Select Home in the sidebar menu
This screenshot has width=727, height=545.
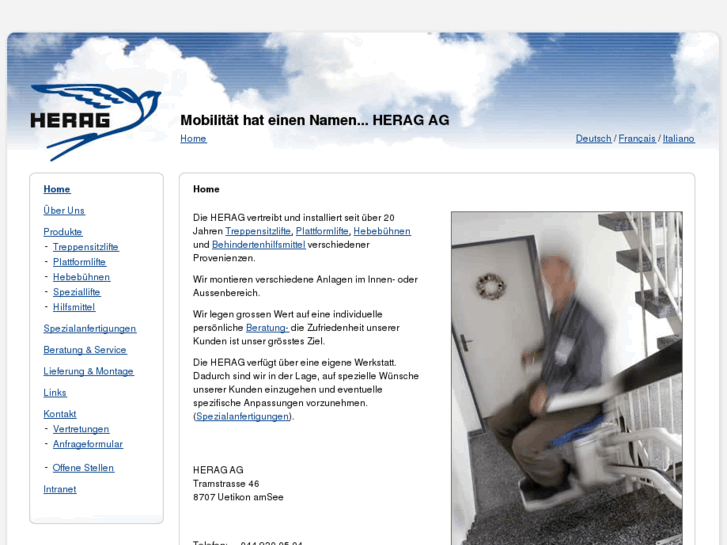[x=57, y=189]
